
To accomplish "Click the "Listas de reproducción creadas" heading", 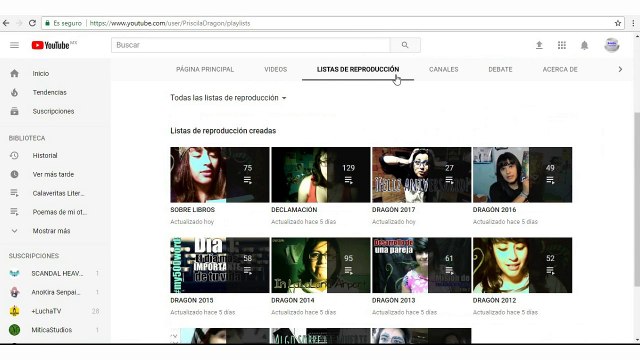I will pyautogui.click(x=223, y=131).
